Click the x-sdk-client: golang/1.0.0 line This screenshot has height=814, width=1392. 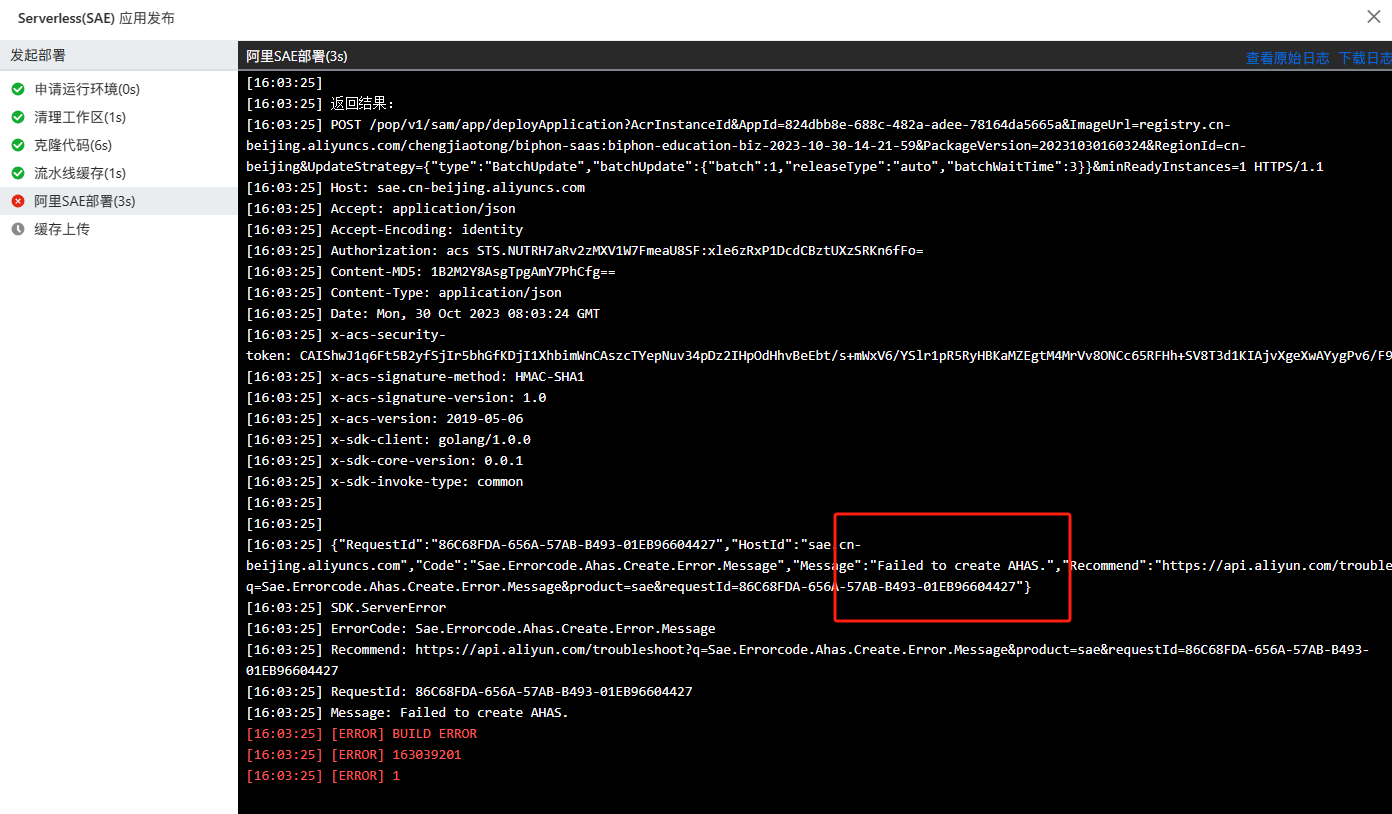click(x=388, y=440)
